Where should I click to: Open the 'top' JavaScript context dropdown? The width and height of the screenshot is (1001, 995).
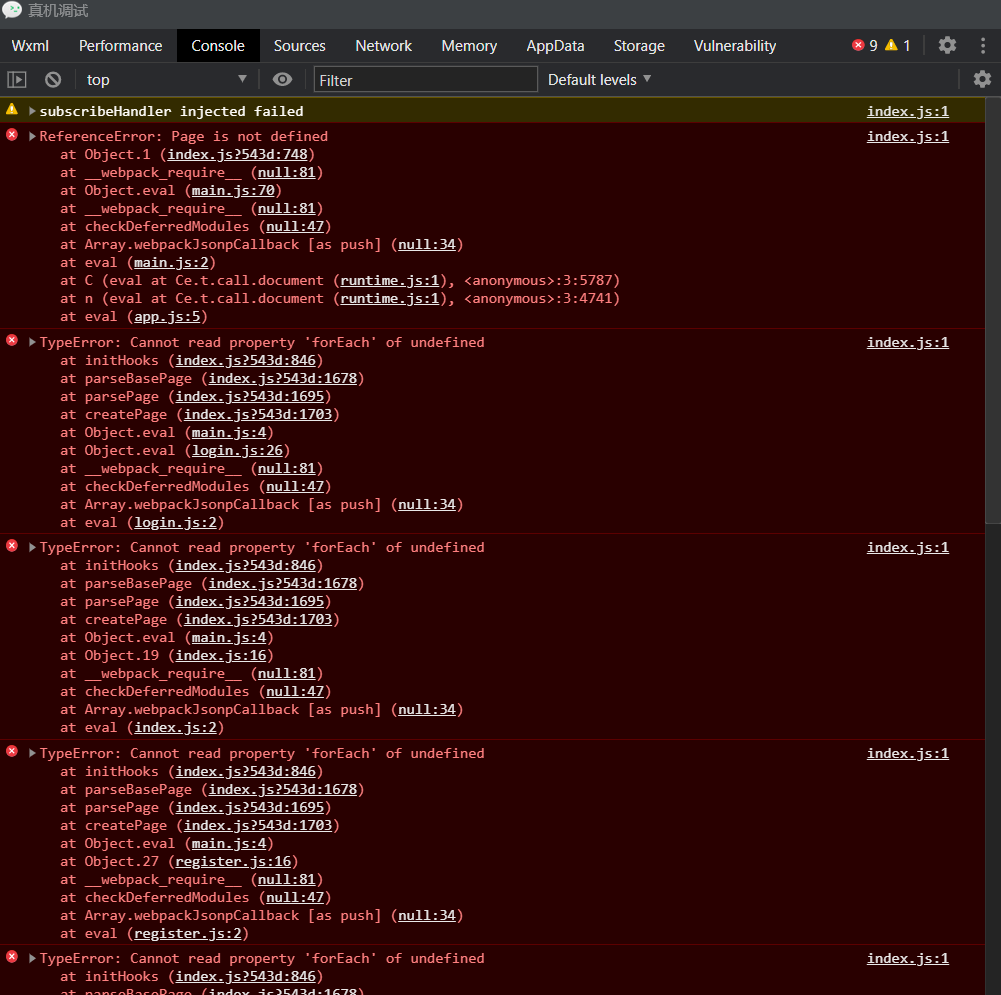pyautogui.click(x=166, y=80)
